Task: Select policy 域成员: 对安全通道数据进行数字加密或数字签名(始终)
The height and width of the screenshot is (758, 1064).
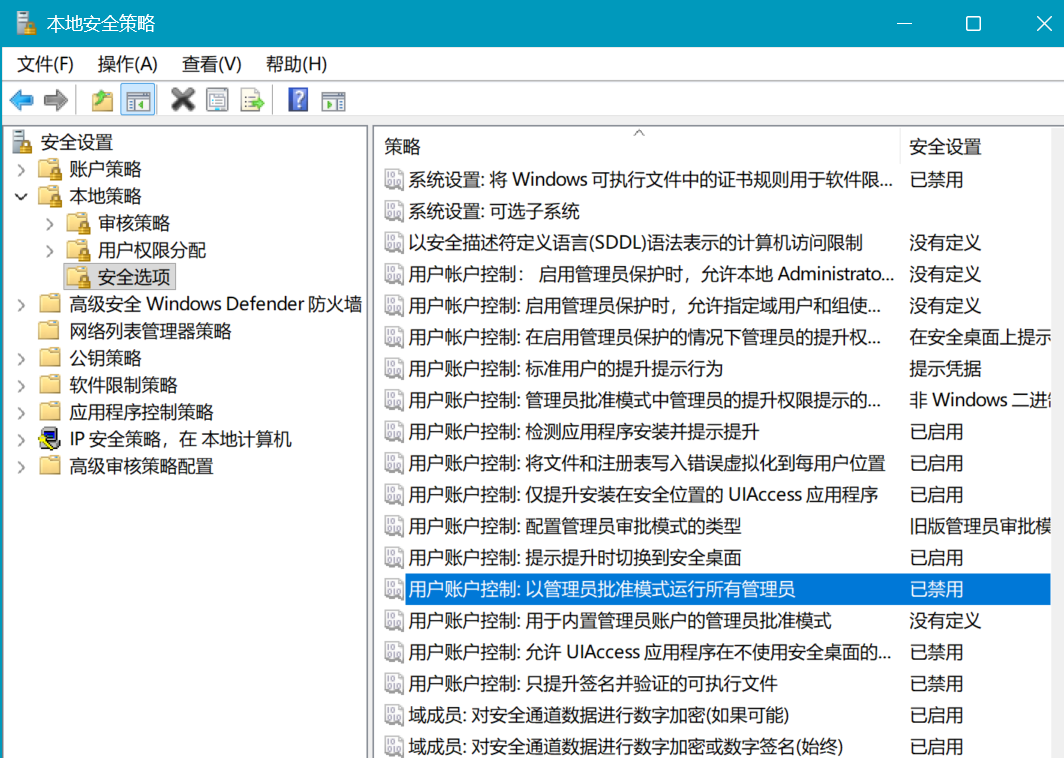Action: (x=625, y=746)
